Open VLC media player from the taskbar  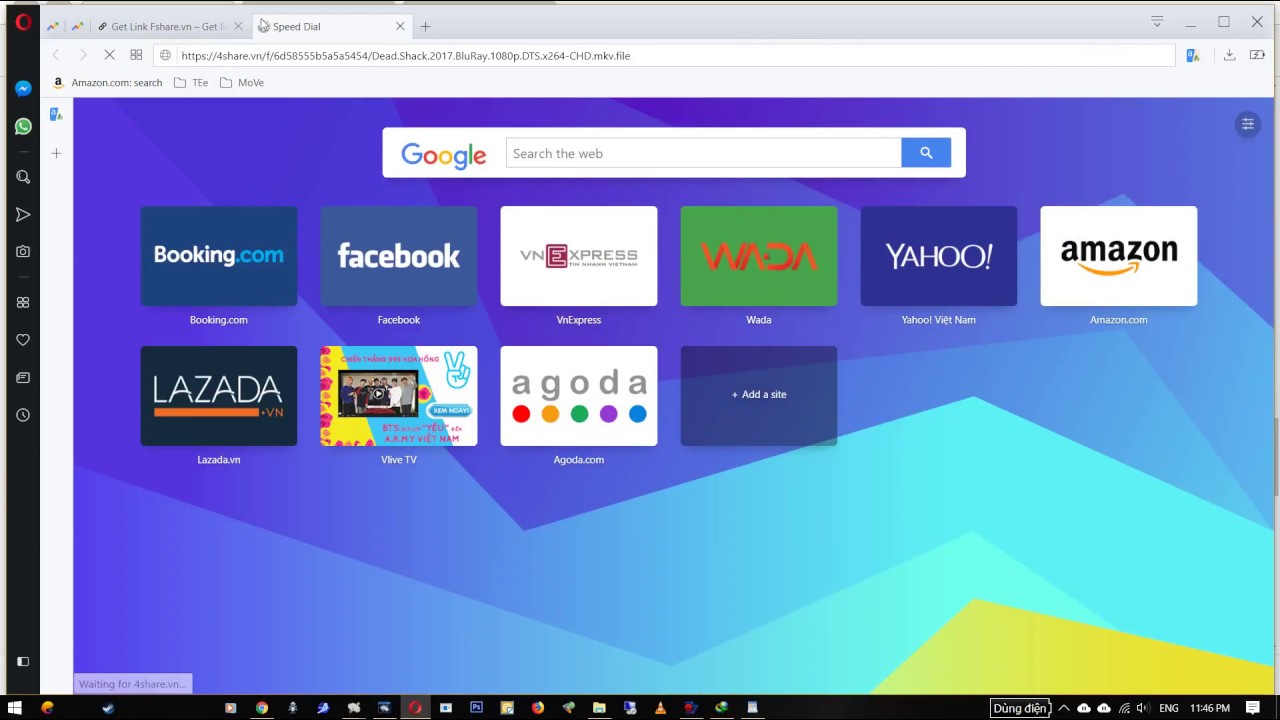click(x=660, y=708)
